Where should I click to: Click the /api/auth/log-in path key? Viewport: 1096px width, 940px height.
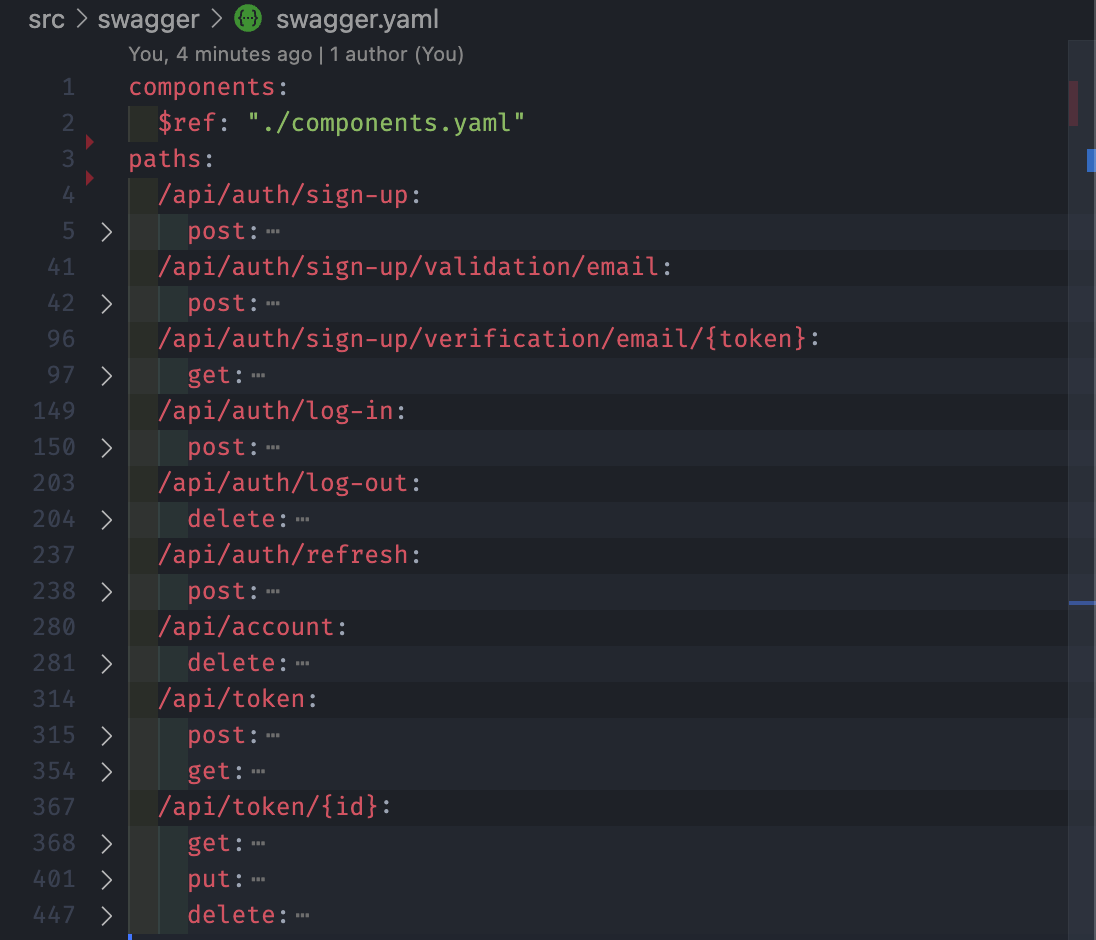tap(276, 411)
